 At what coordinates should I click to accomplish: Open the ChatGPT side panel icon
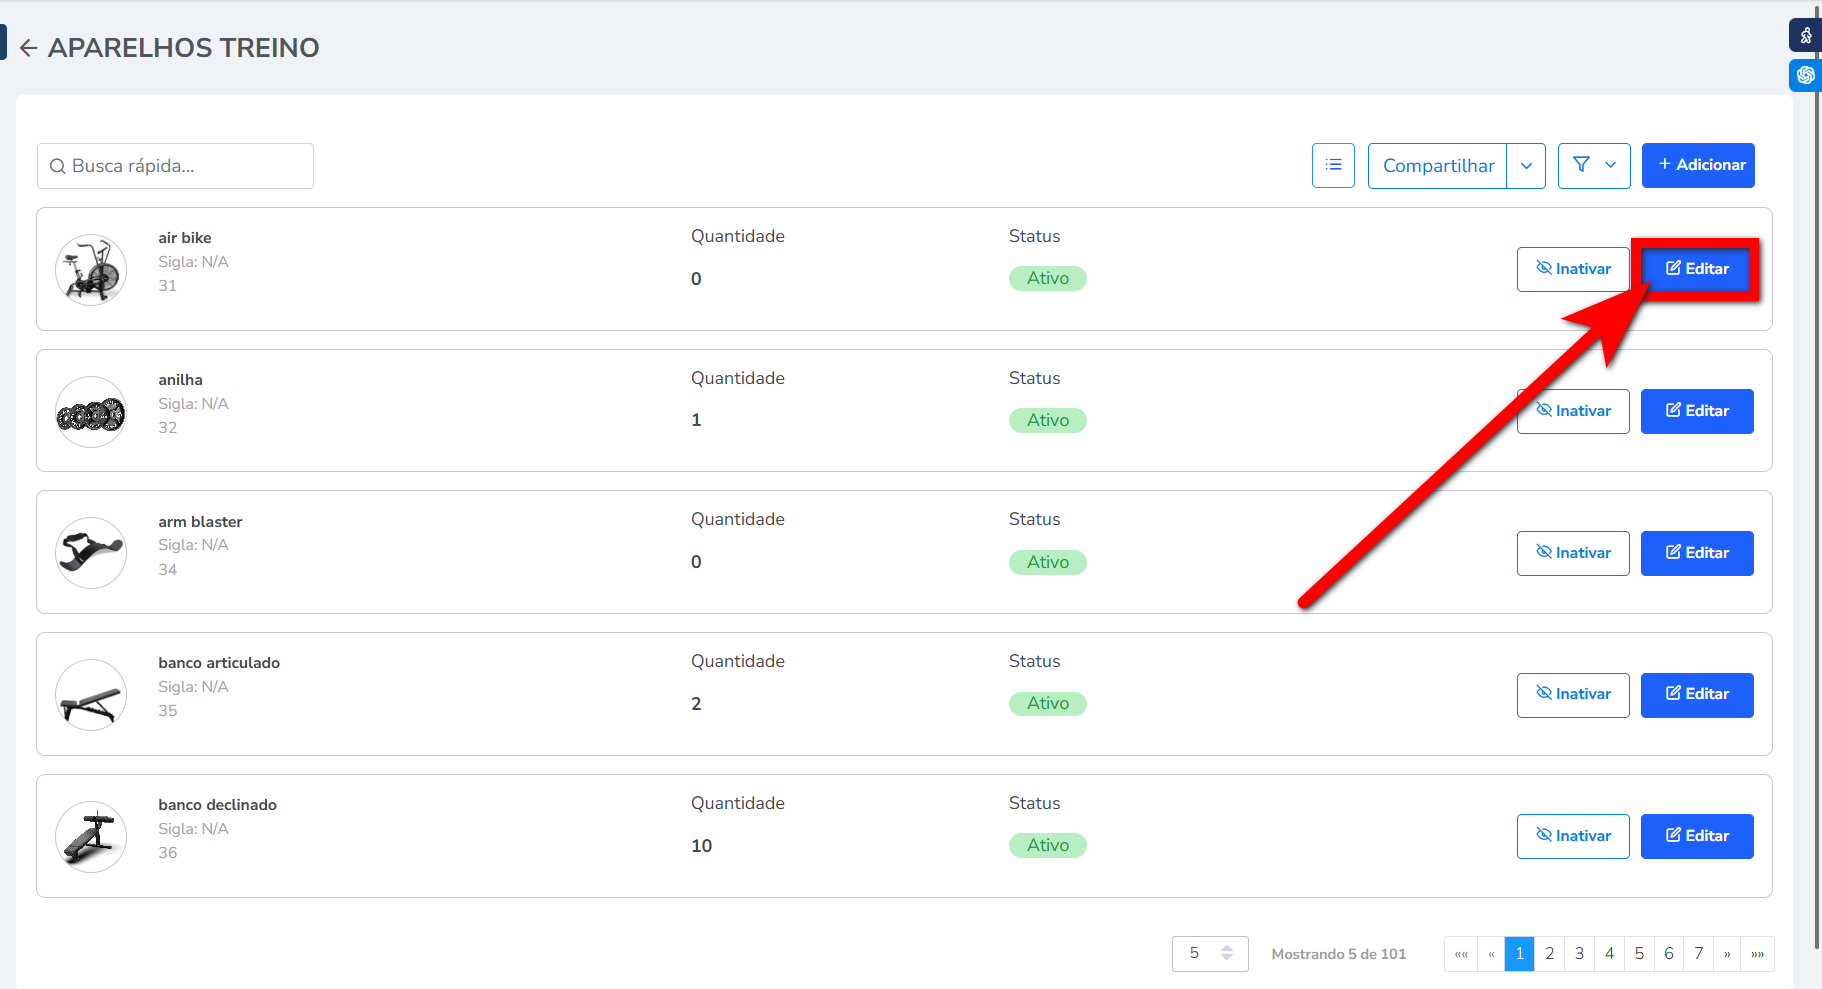tap(1805, 75)
